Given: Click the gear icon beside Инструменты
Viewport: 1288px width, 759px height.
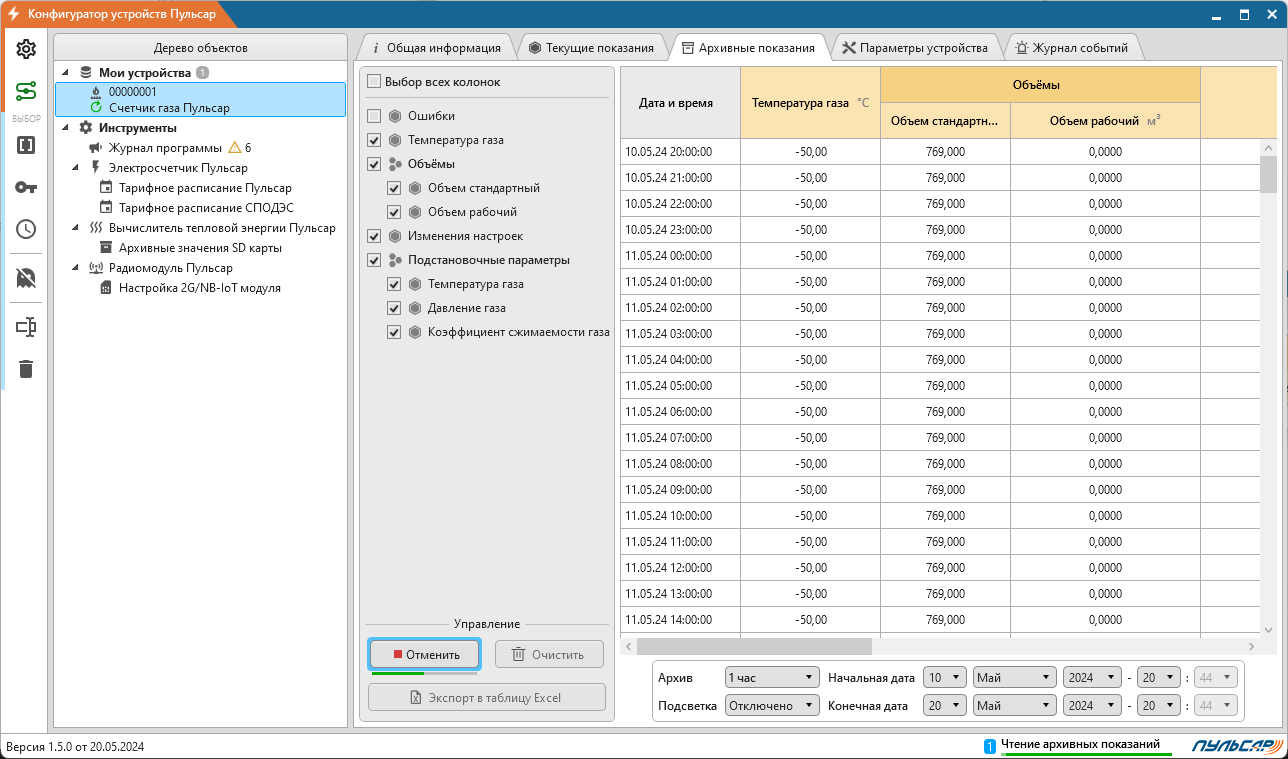Looking at the screenshot, I should click(x=85, y=128).
